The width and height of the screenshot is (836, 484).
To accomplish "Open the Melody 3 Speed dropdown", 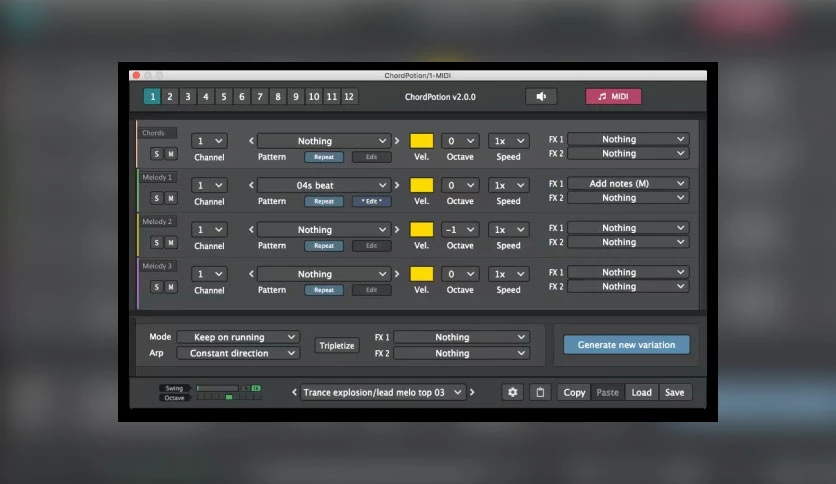I will pyautogui.click(x=509, y=273).
